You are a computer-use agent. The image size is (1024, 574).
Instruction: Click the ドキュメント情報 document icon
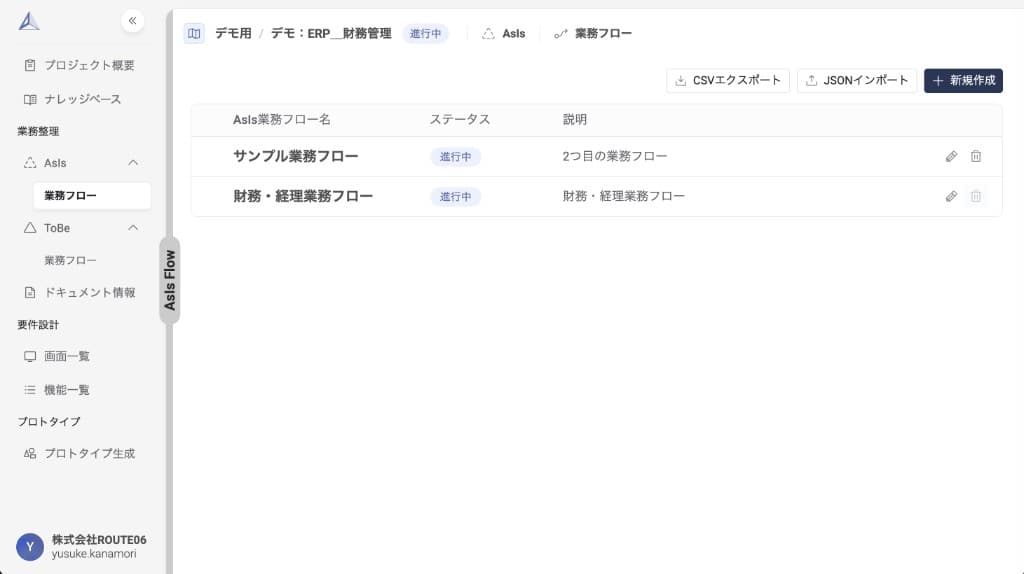point(30,293)
